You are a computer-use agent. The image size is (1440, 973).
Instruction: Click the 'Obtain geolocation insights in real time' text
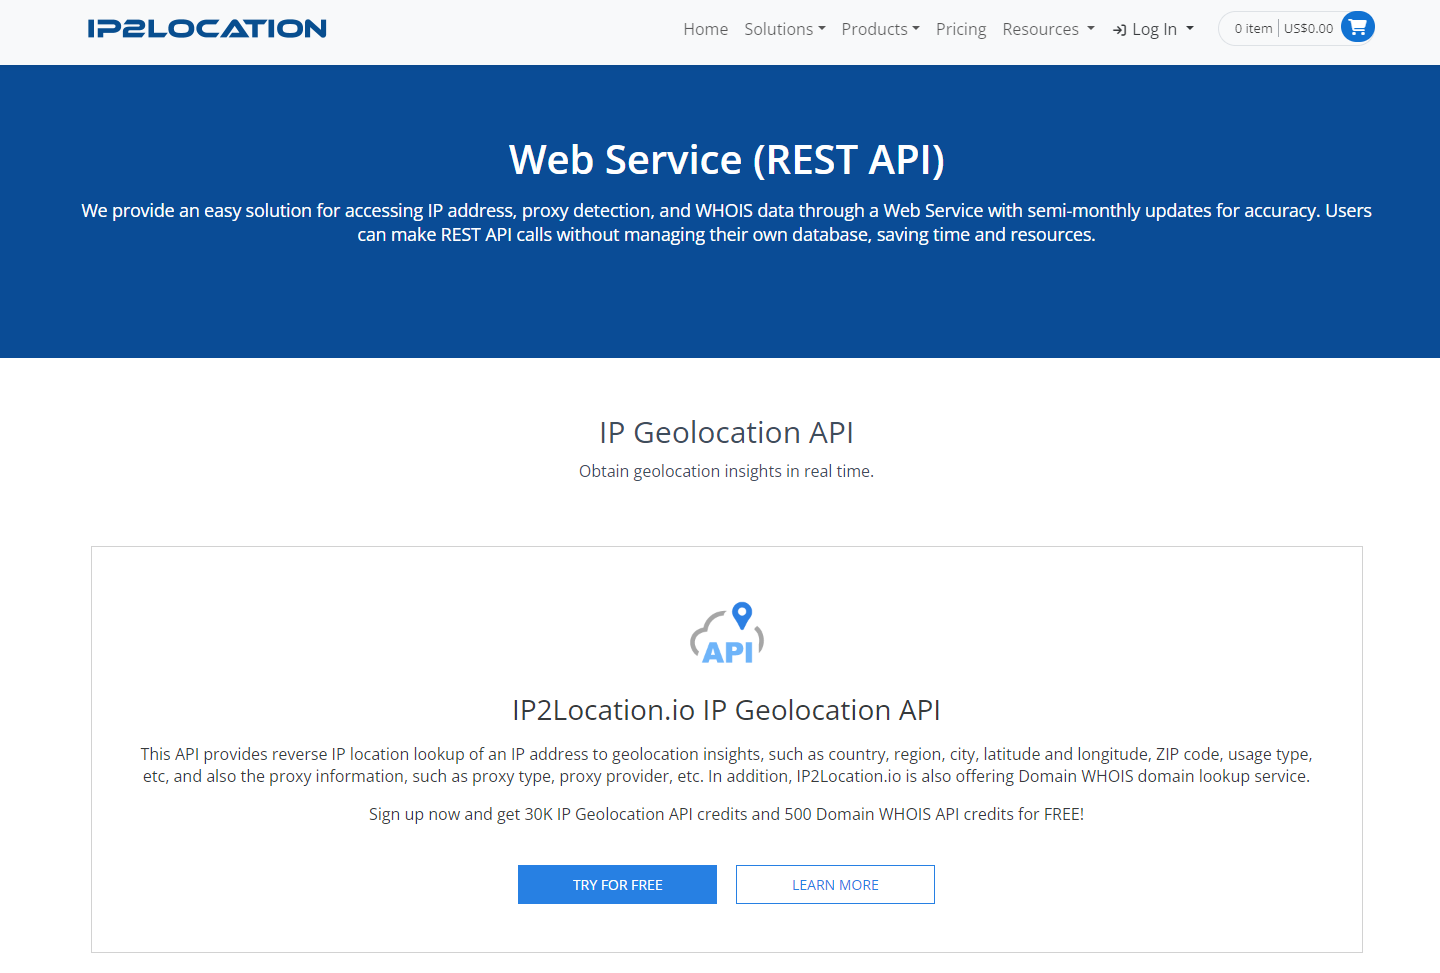[726, 471]
